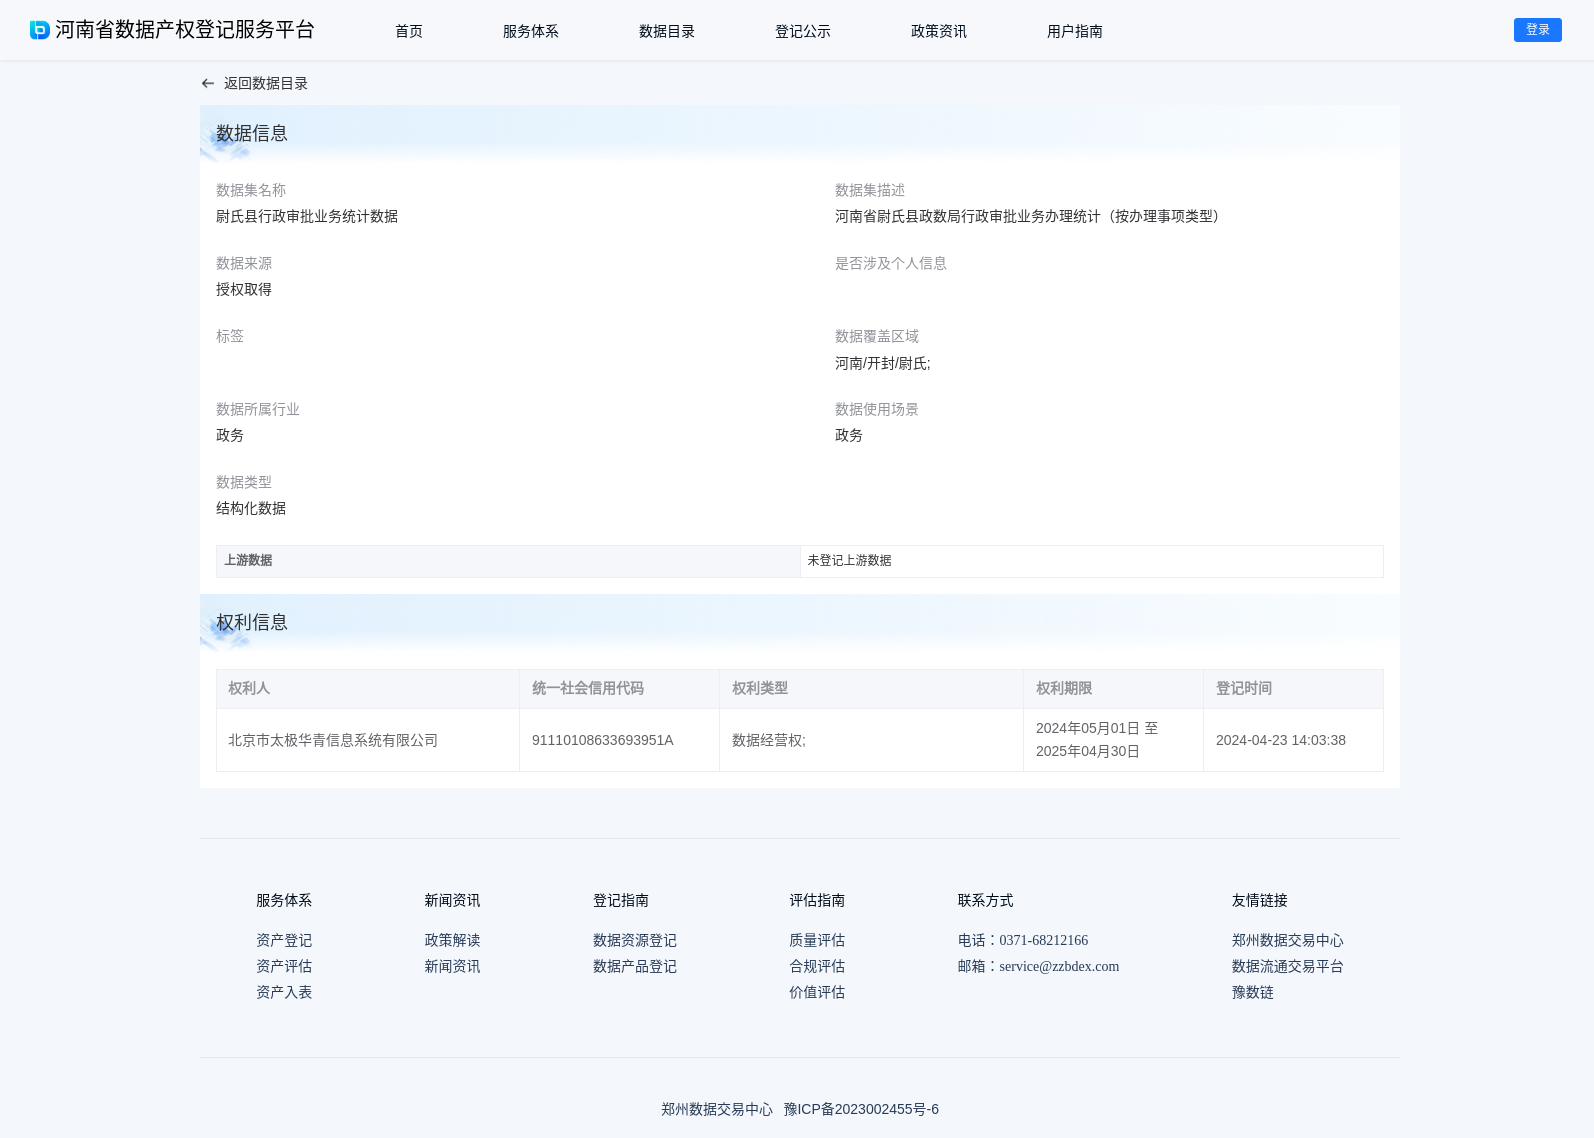Click footer heading 友情链接
1594x1138 pixels.
1260,900
